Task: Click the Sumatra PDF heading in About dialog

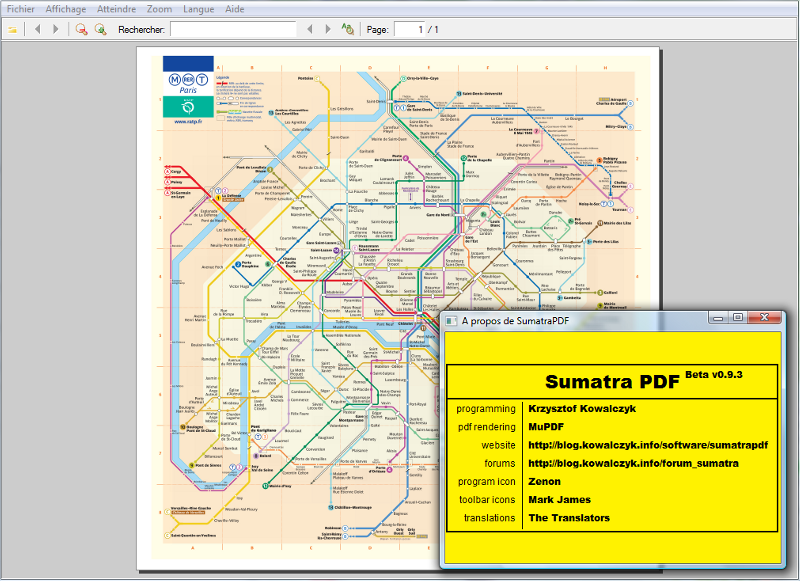Action: coord(612,382)
